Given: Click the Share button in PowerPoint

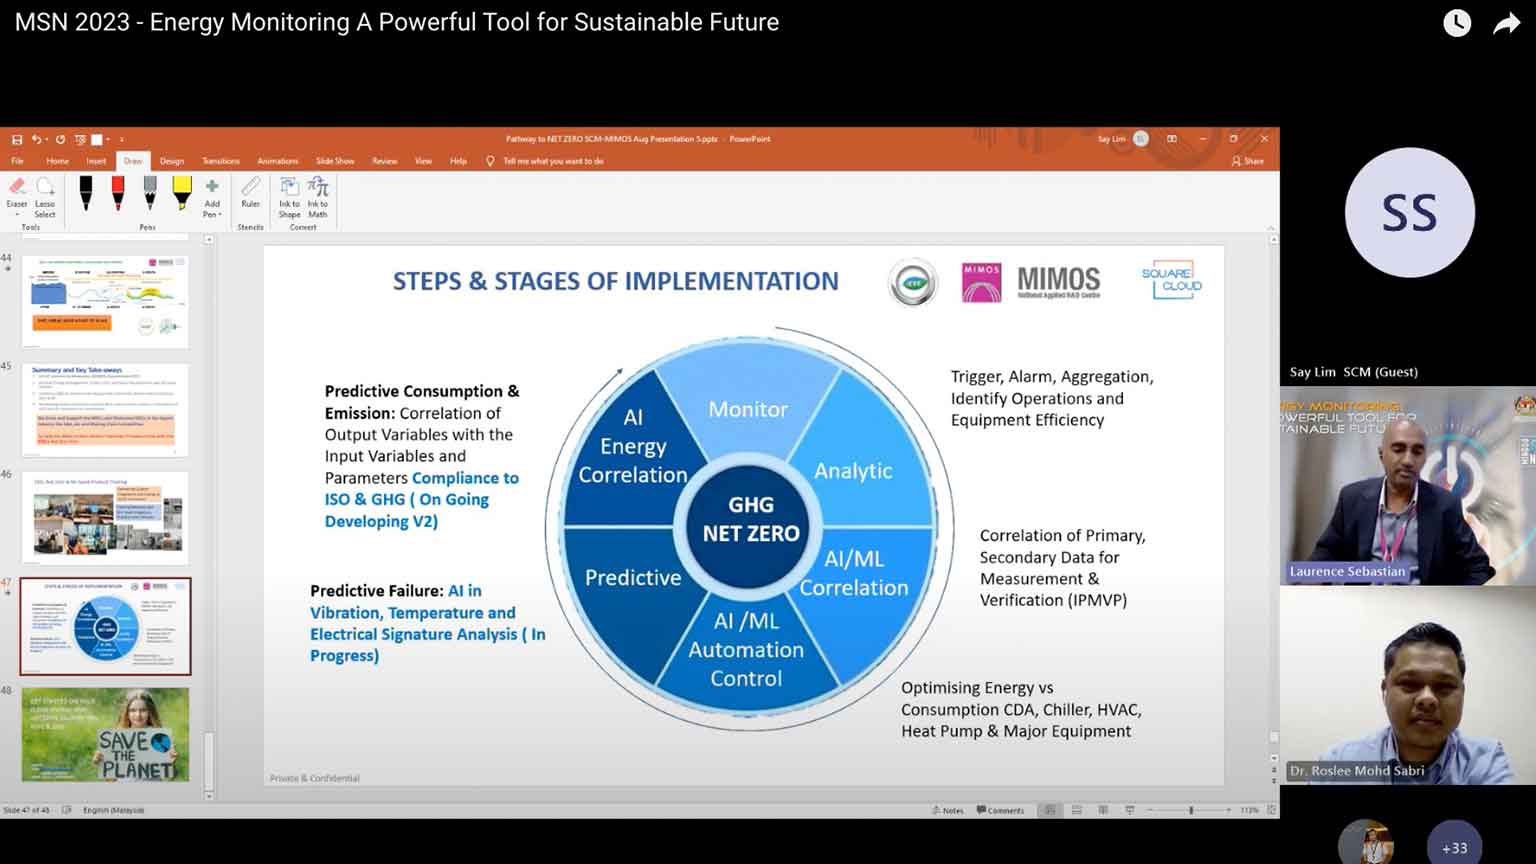Looking at the screenshot, I should point(1248,161).
